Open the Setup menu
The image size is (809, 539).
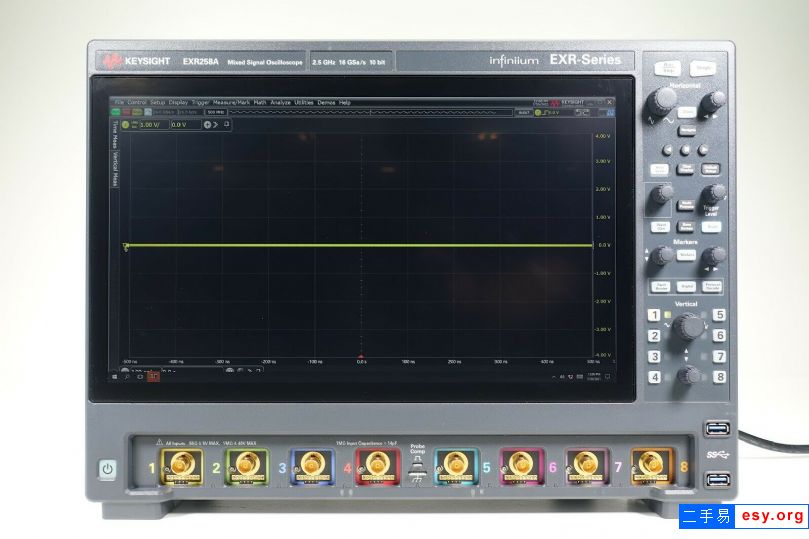157,102
